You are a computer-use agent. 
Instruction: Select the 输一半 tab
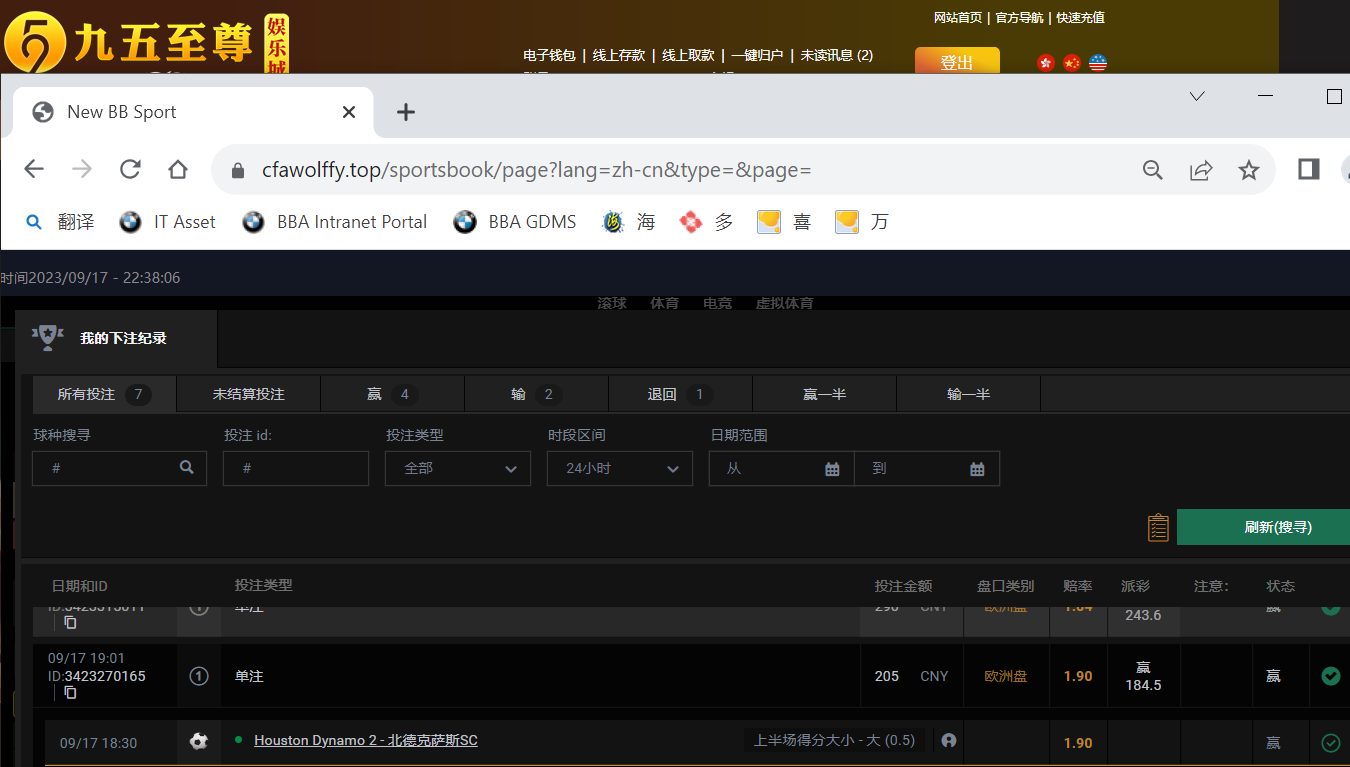968,394
